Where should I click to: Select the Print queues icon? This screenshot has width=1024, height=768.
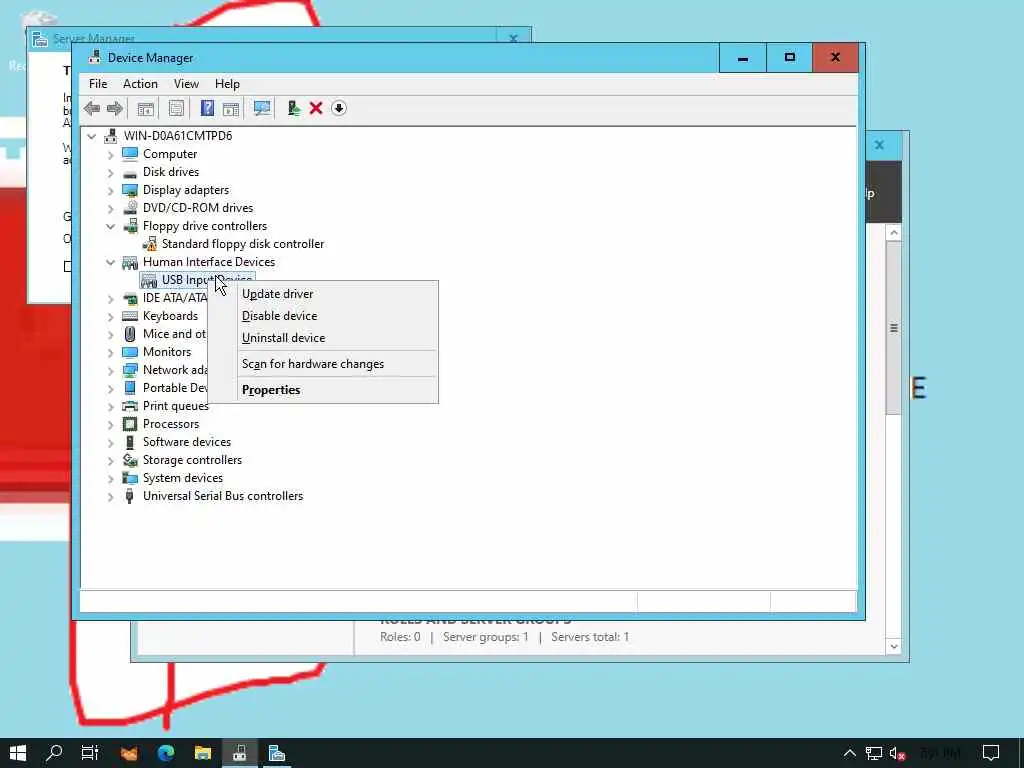pyautogui.click(x=130, y=406)
